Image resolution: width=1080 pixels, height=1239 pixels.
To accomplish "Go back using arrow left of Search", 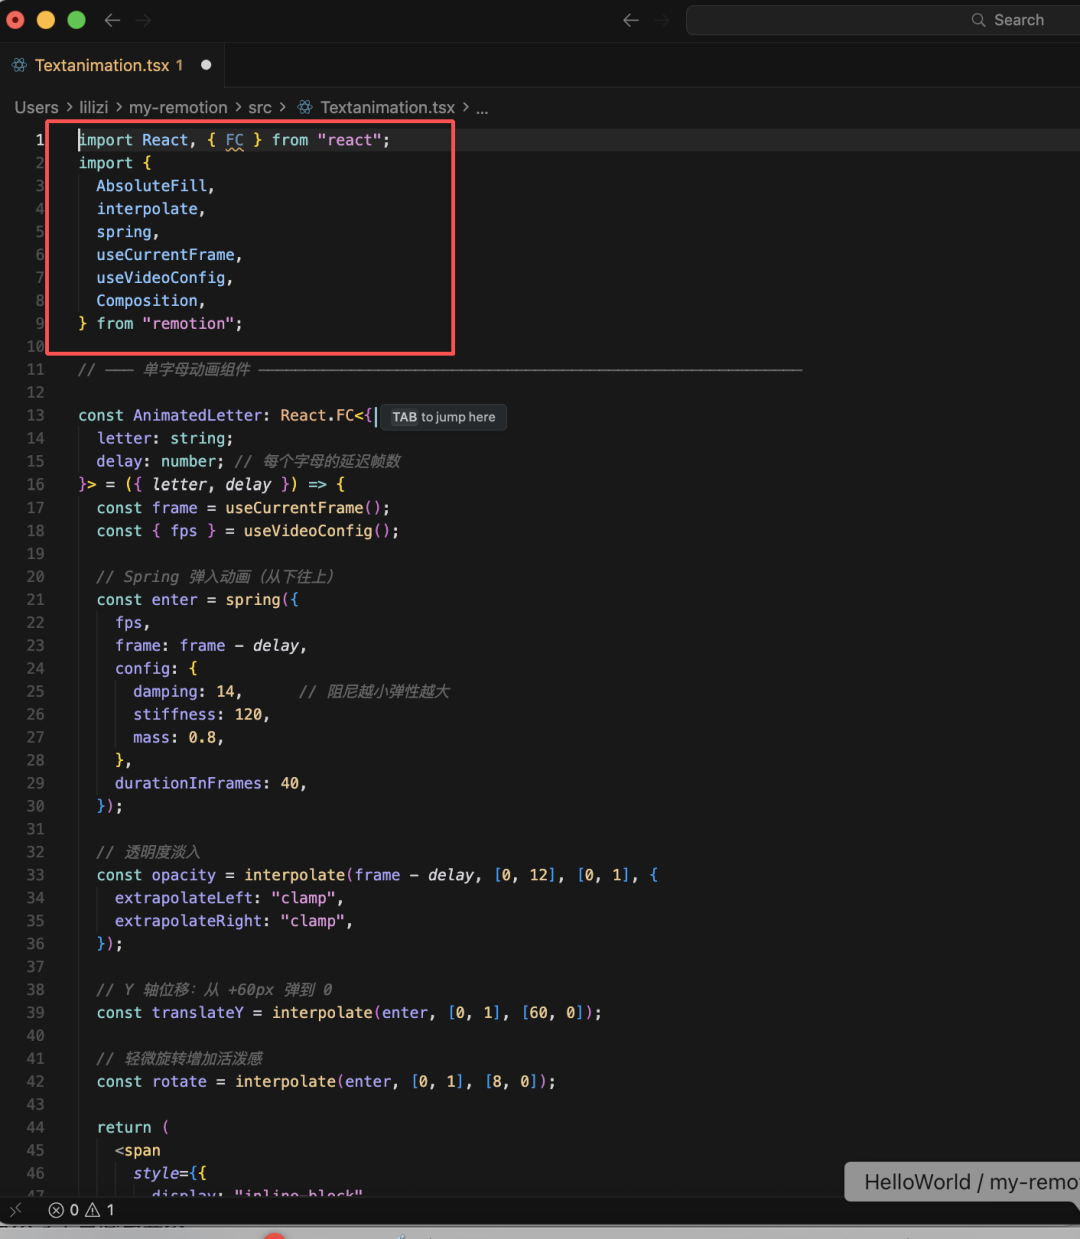I will click(630, 20).
